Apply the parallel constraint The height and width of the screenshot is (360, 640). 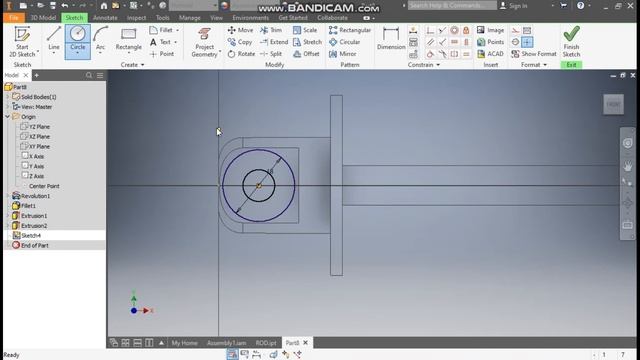click(430, 42)
